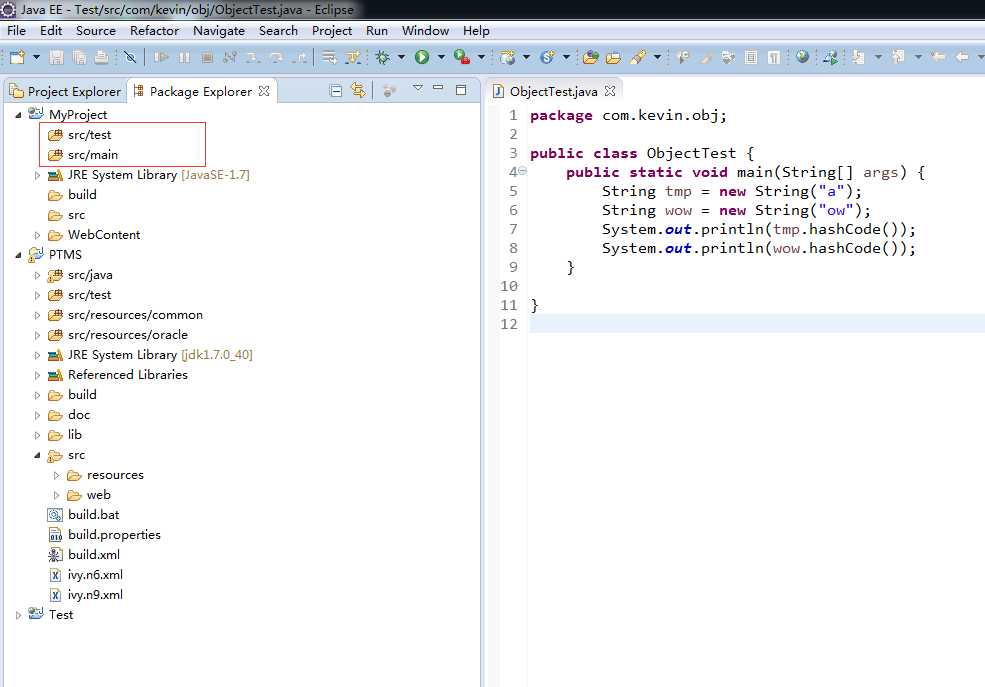Open the File menu
The image size is (985, 687).
click(16, 31)
